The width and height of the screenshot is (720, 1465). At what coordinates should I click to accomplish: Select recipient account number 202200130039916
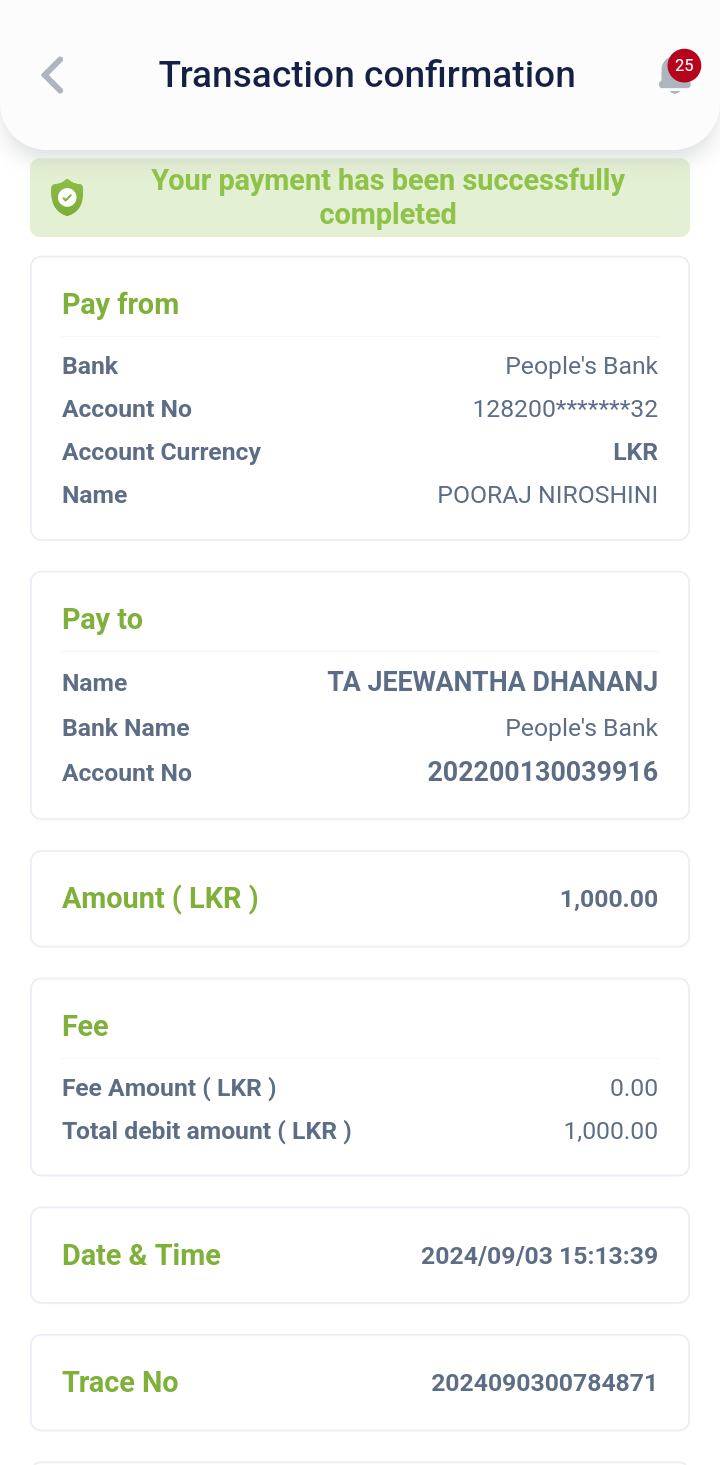coord(542,772)
